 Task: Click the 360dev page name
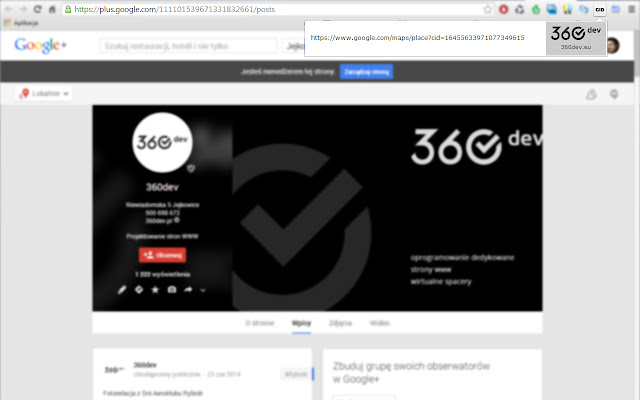162,187
